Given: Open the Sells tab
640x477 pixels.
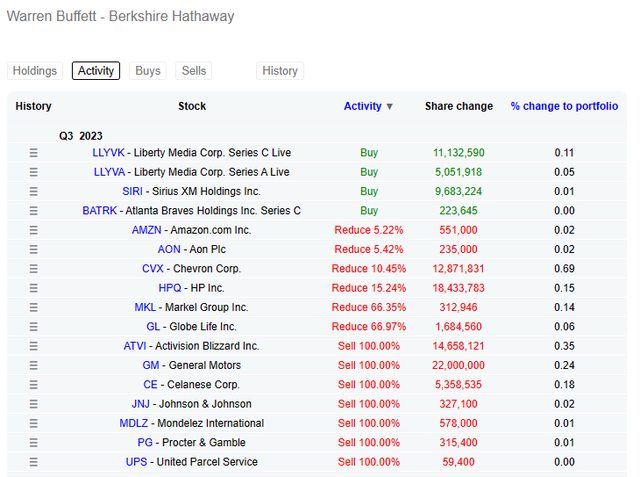Looking at the screenshot, I should click(x=194, y=71).
